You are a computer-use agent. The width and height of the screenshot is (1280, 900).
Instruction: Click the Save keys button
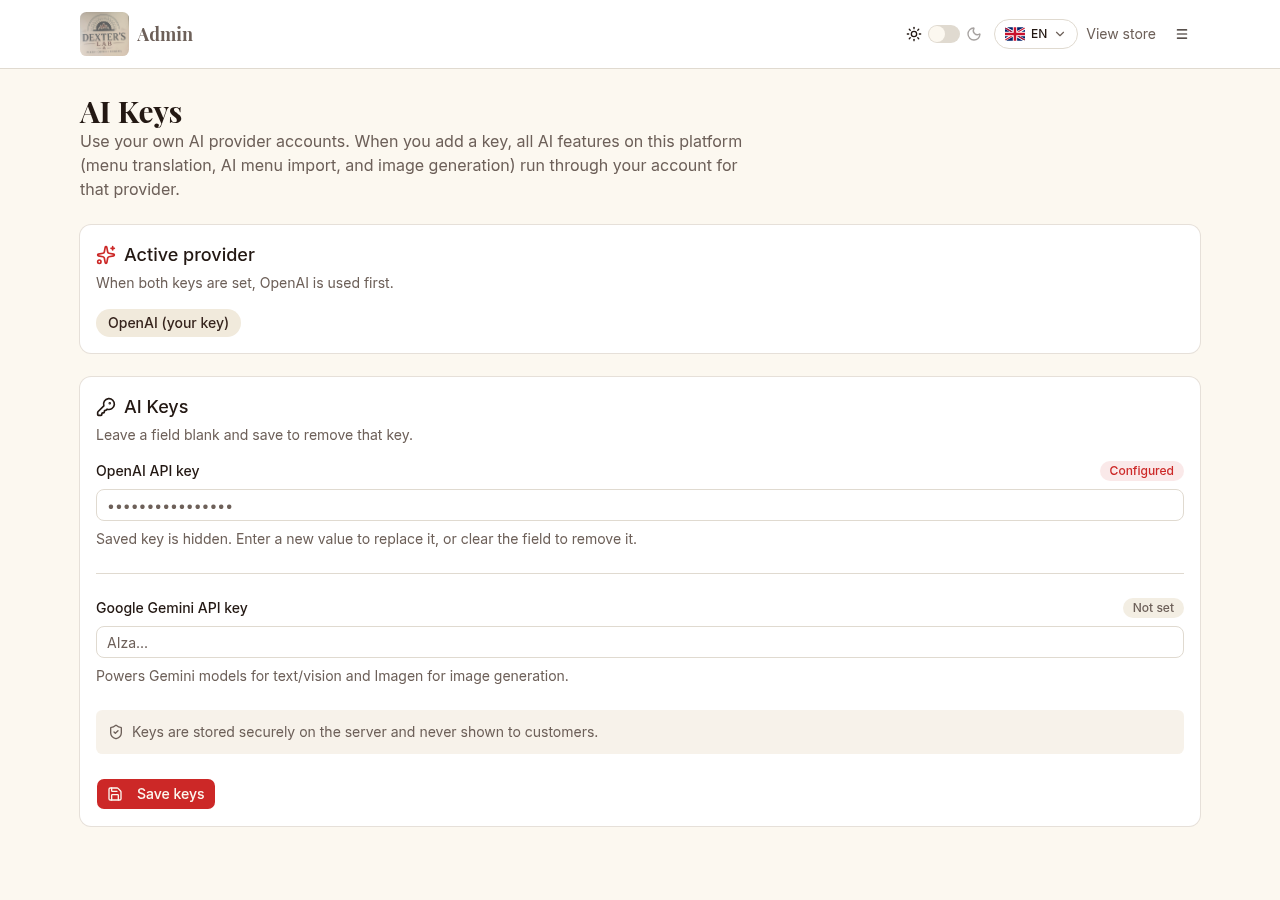pos(156,794)
